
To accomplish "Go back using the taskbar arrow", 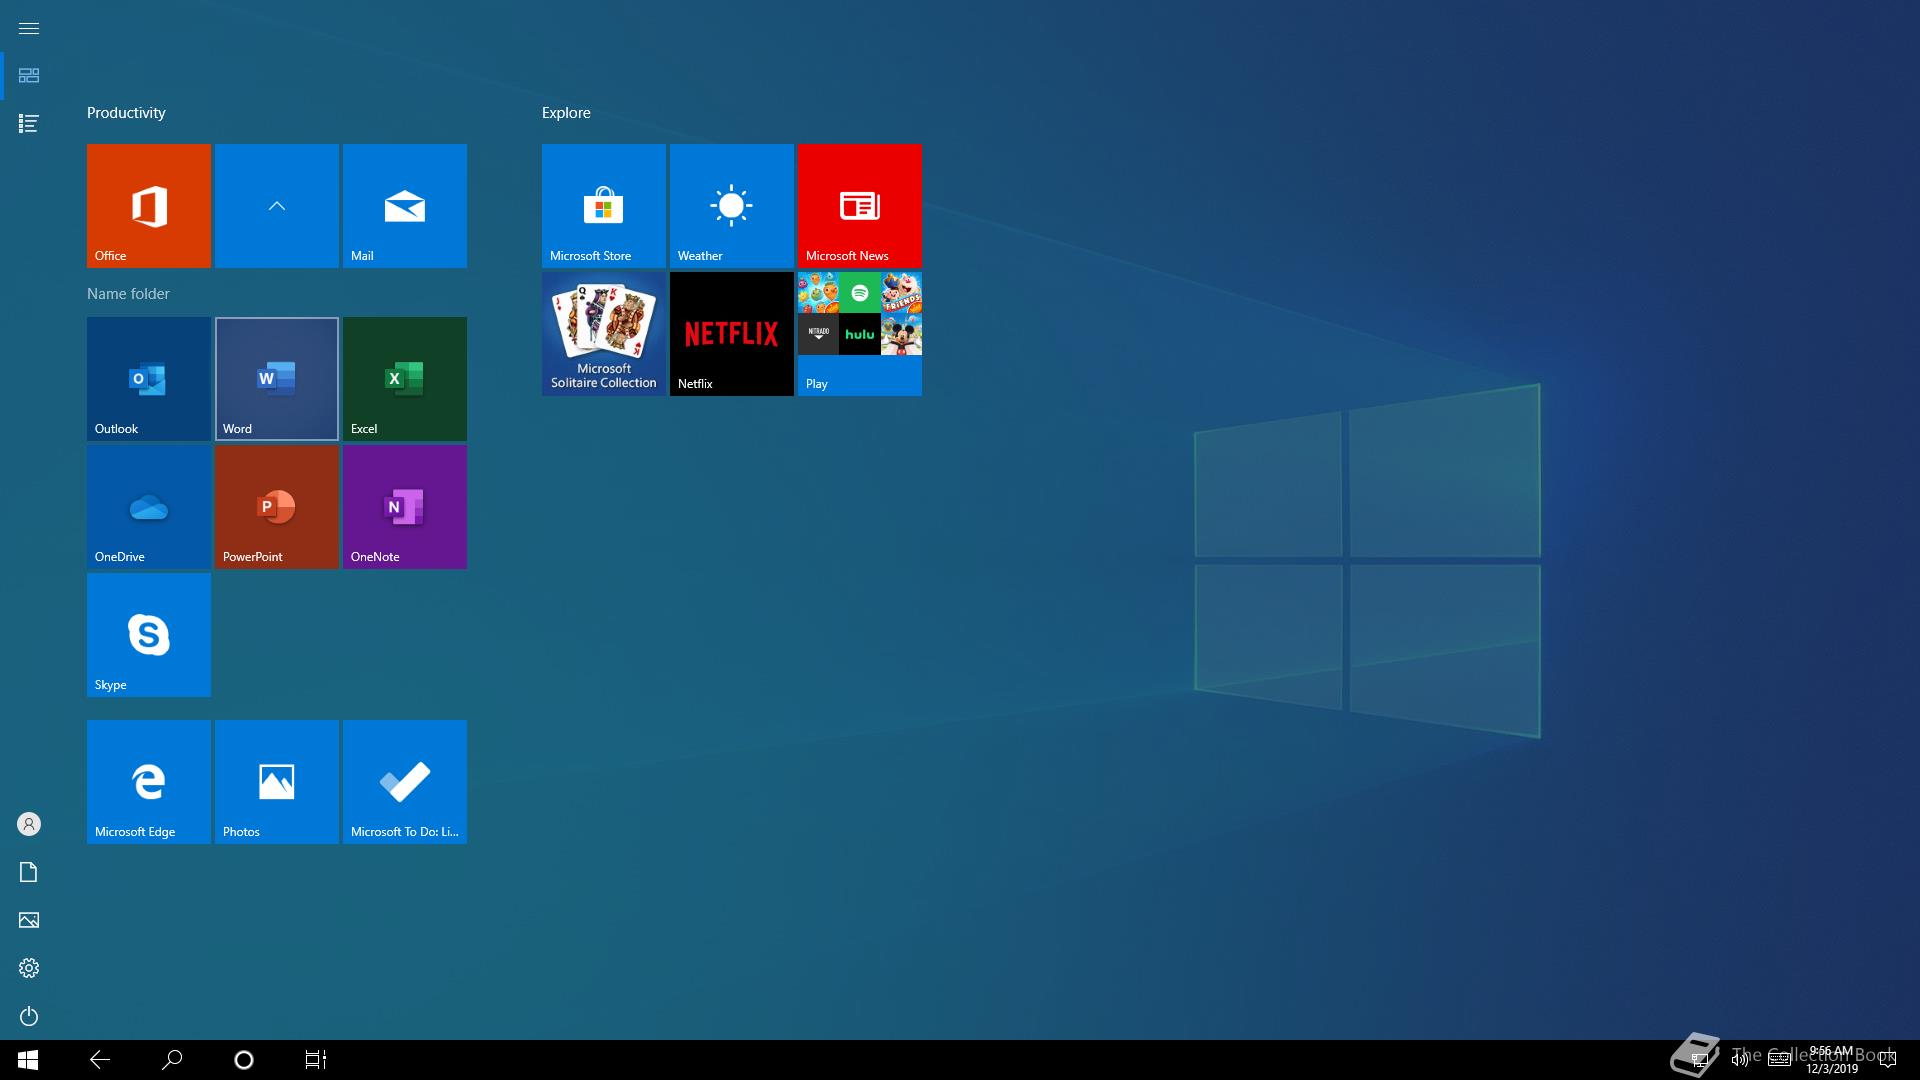I will [100, 1060].
